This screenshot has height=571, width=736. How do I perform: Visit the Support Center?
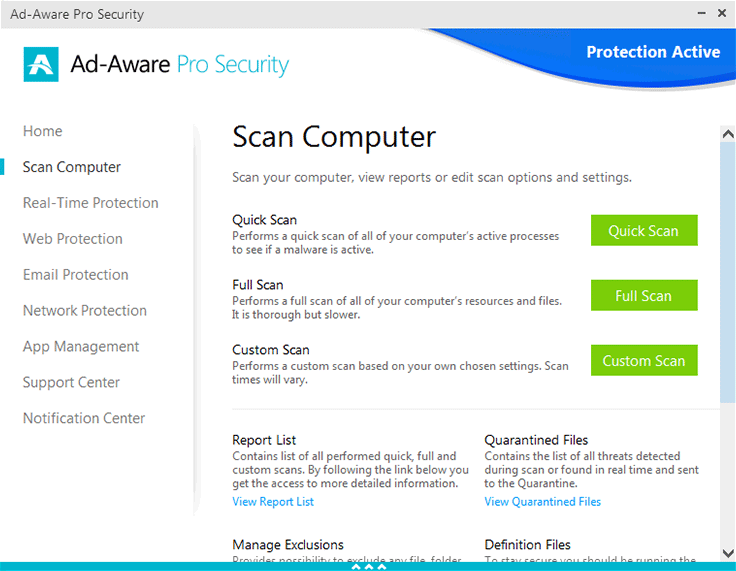point(71,383)
